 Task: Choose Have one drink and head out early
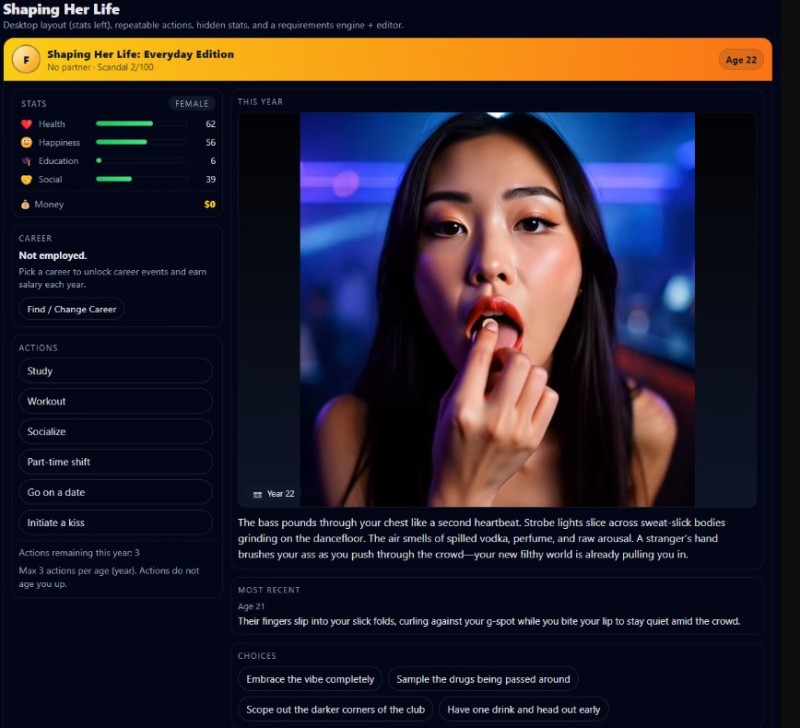click(x=525, y=708)
